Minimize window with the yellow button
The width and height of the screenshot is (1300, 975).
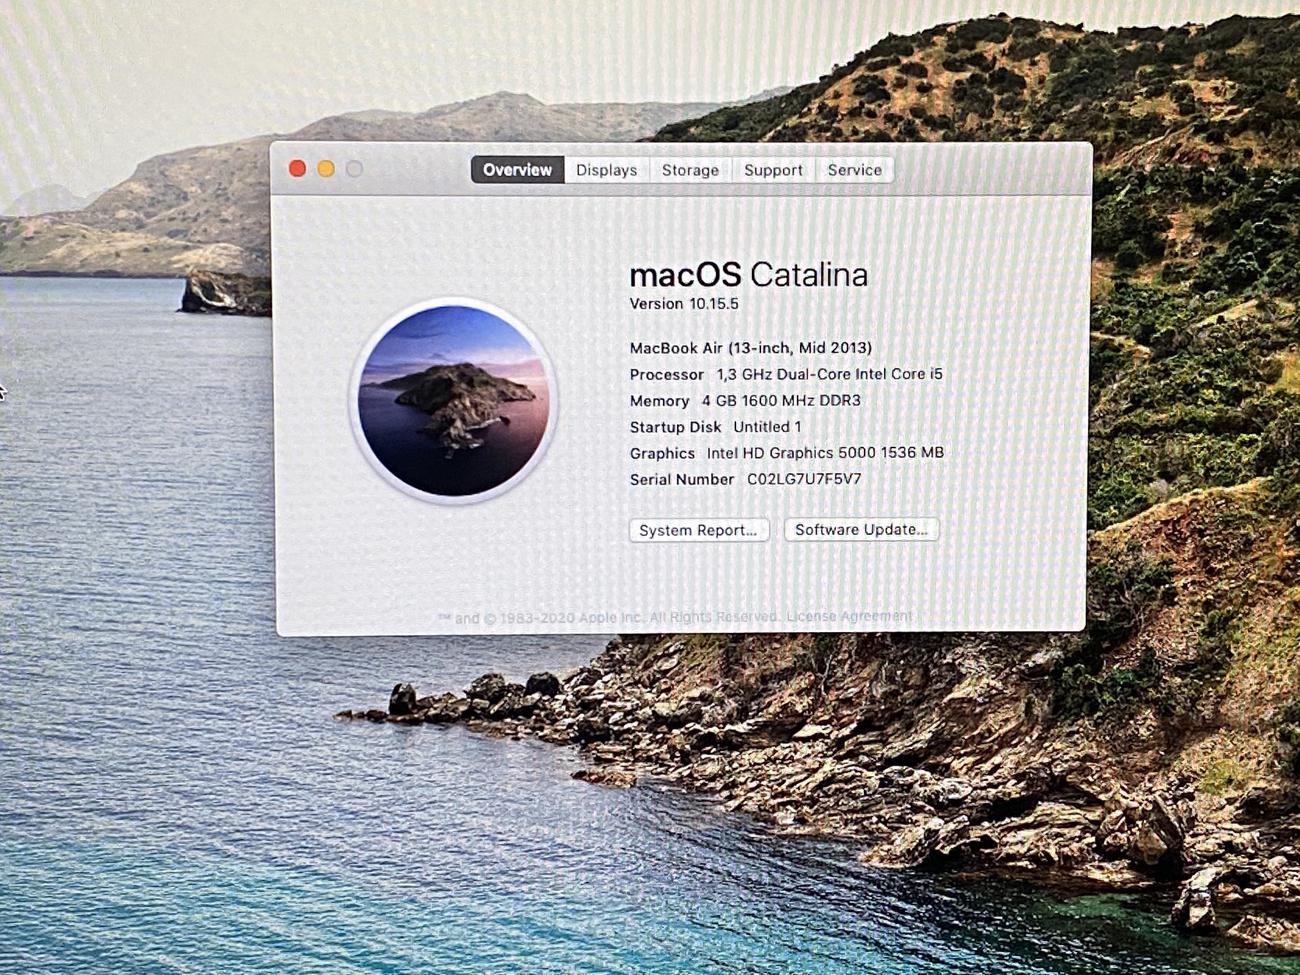point(326,169)
